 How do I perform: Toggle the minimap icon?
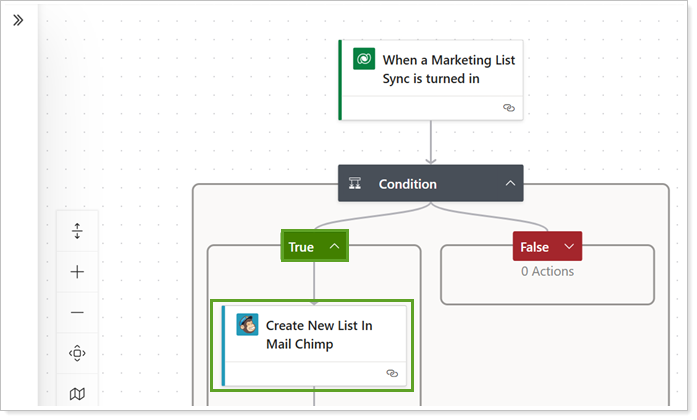[x=77, y=394]
